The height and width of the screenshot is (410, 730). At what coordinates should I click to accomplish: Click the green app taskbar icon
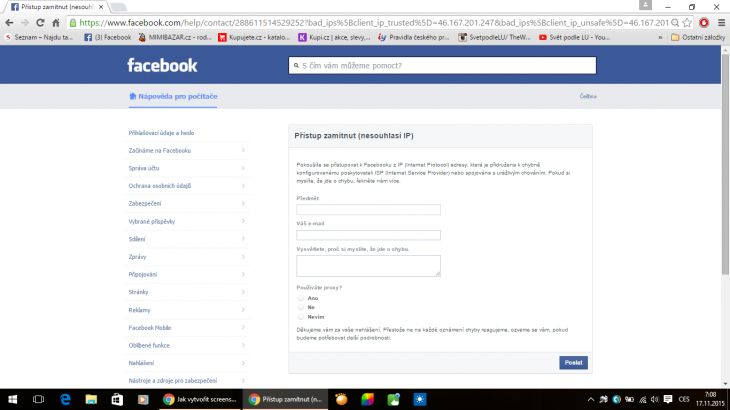pyautogui.click(x=393, y=399)
